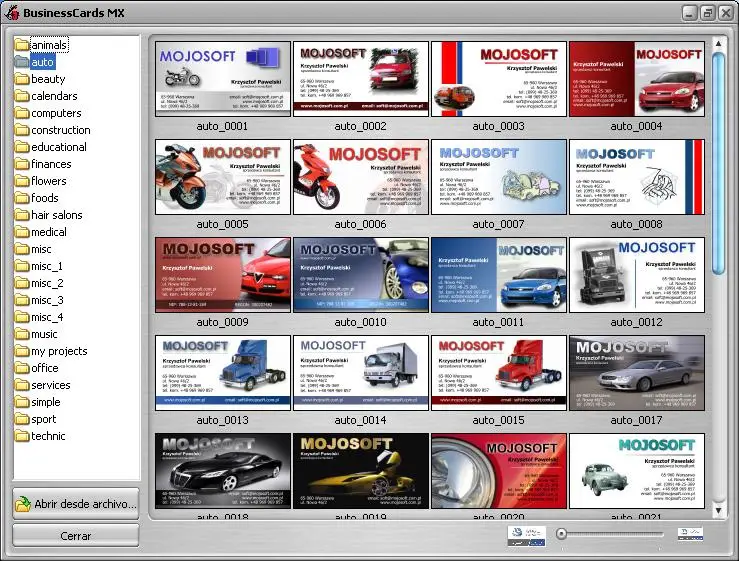
Task: Select the educational folder
Action: pos(50,147)
